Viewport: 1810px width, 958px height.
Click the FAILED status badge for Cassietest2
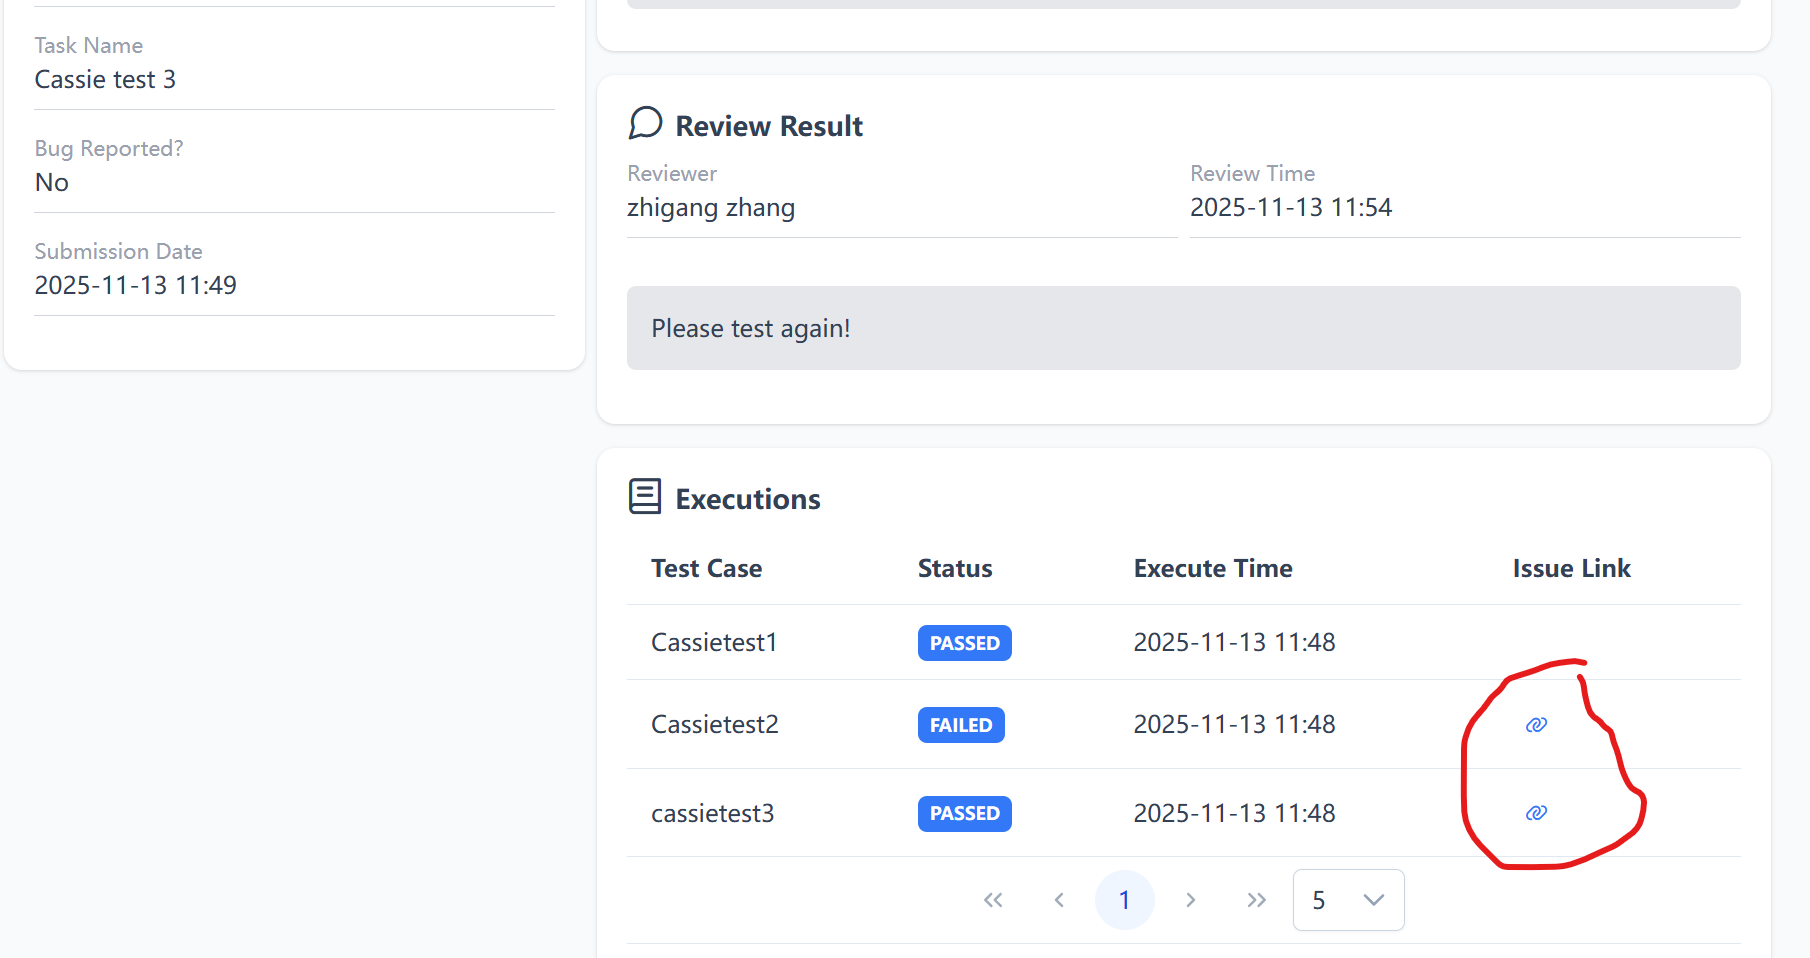coord(960,725)
